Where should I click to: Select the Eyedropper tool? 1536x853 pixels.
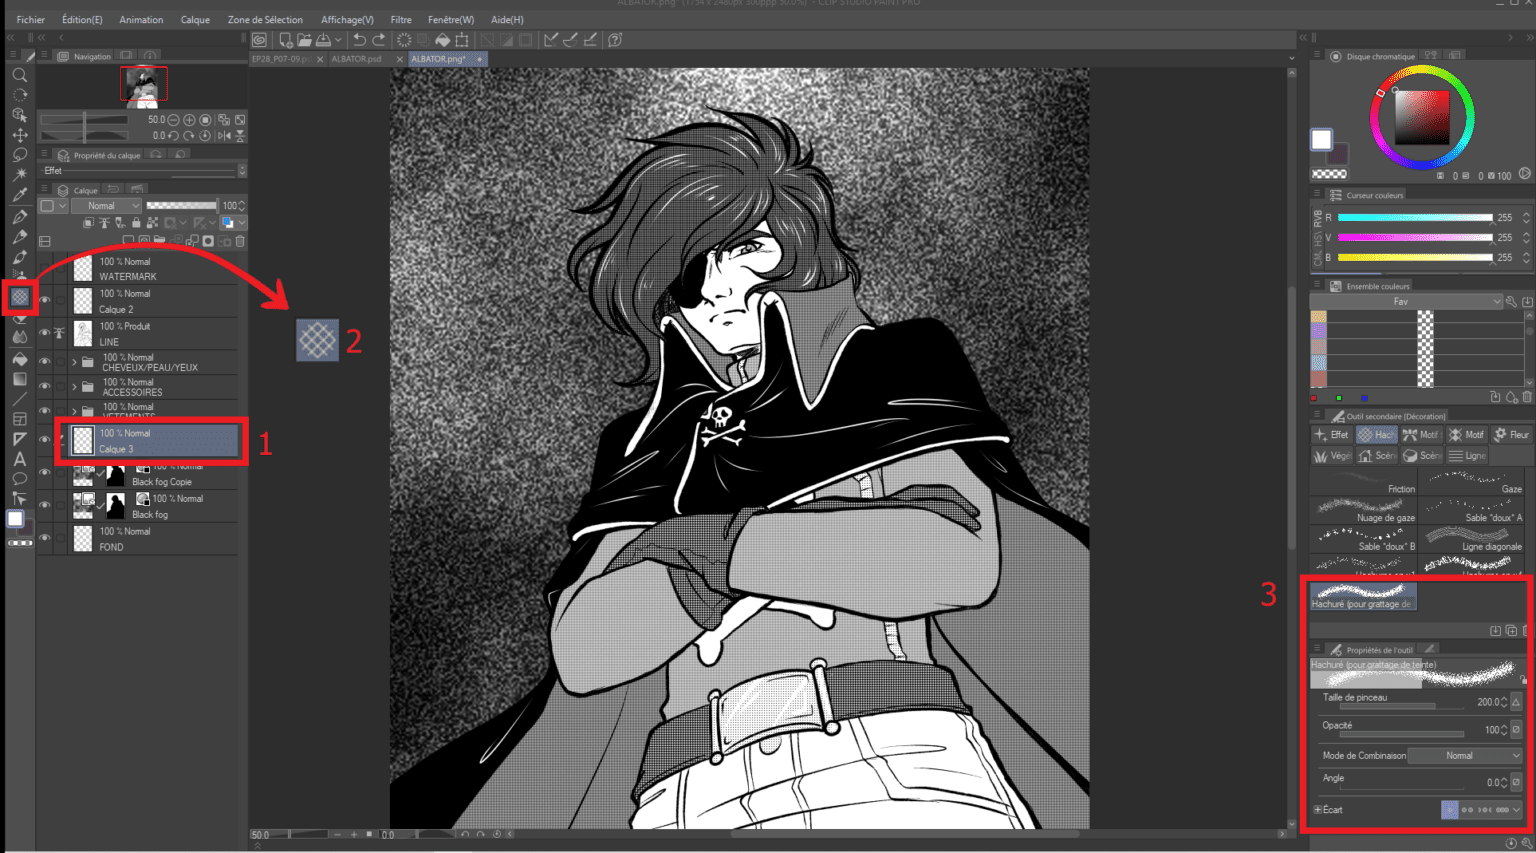(19, 195)
